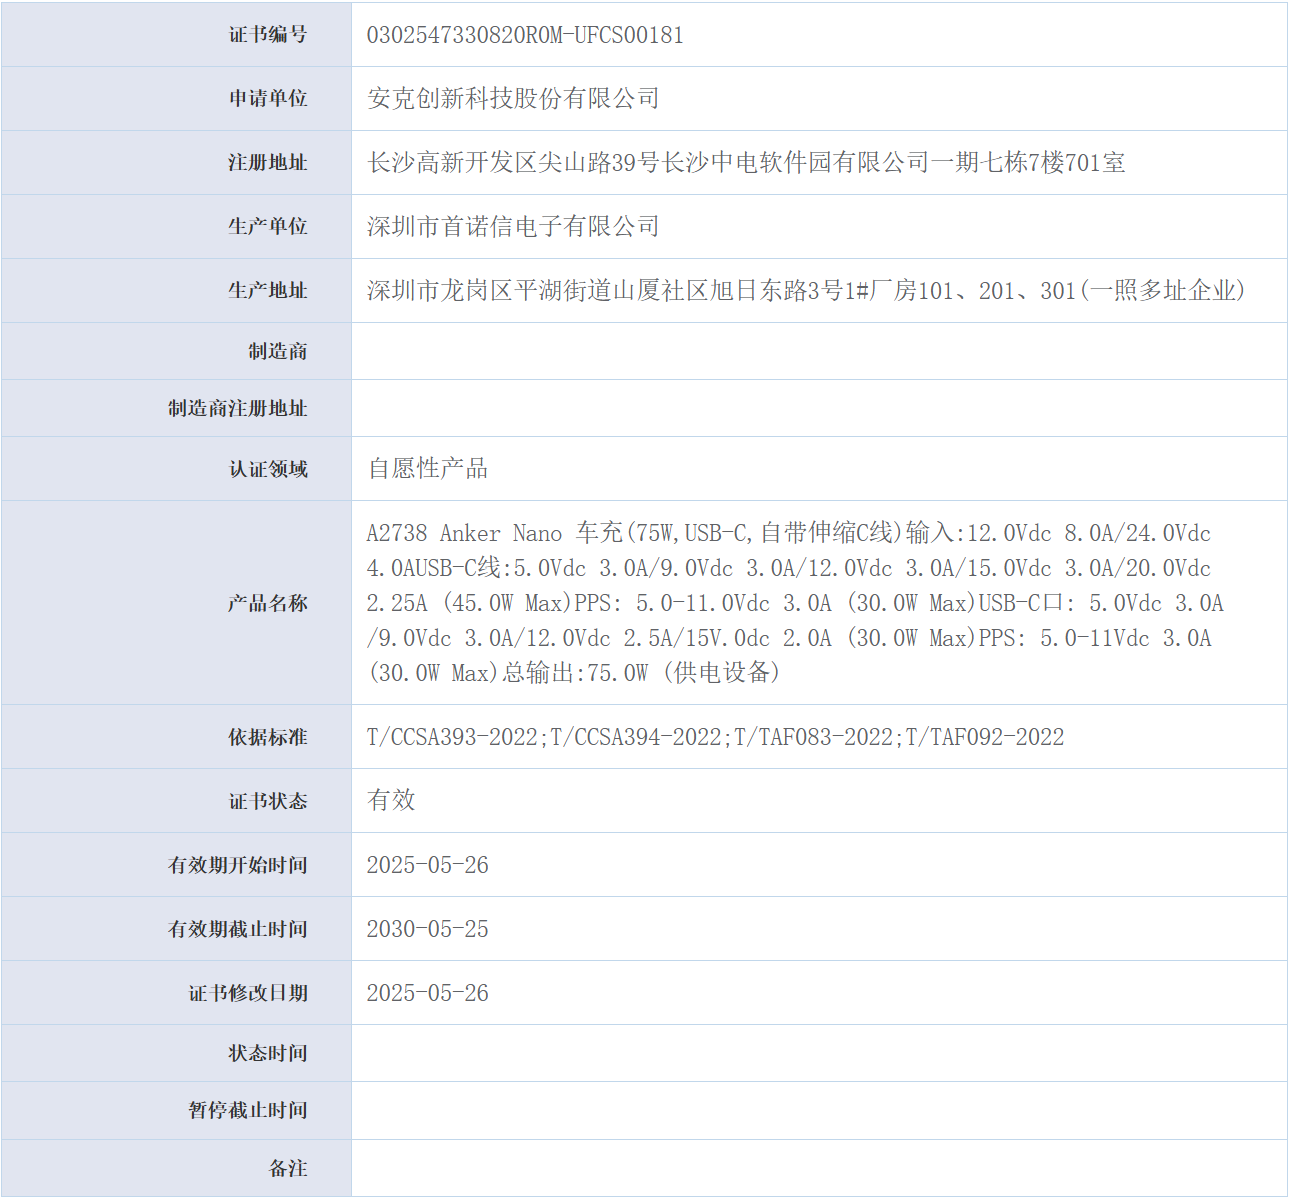Click the 注册地址 label
The height and width of the screenshot is (1198, 1289).
pos(268,163)
